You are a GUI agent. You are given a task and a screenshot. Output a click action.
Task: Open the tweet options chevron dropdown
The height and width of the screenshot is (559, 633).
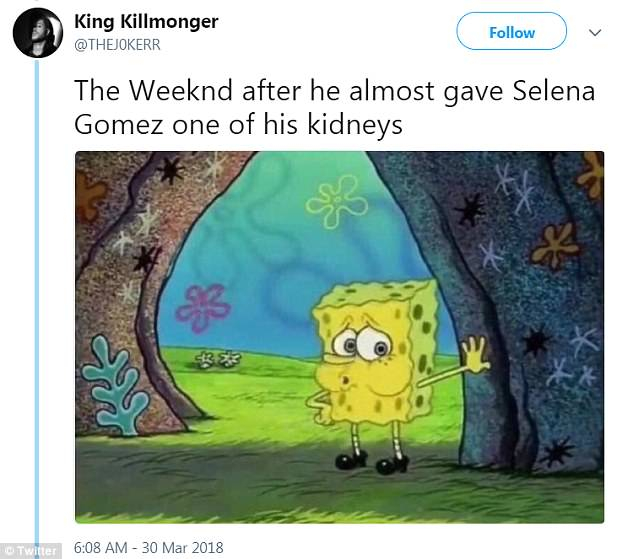point(595,32)
